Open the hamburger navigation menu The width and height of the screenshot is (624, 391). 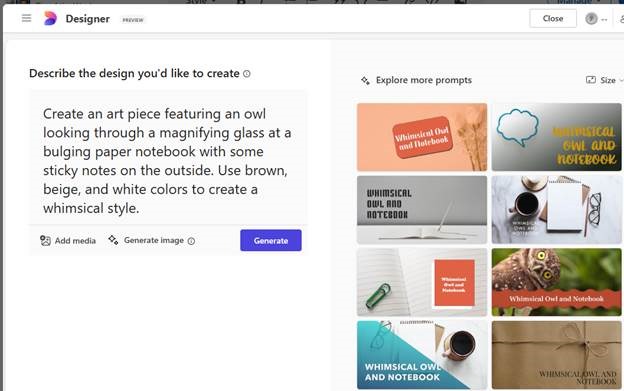click(26, 18)
